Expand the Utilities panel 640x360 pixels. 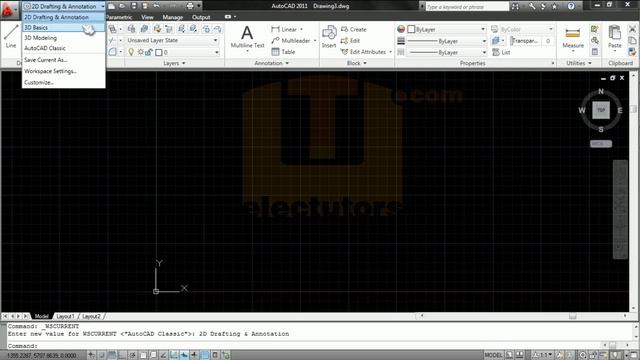[x=579, y=63]
